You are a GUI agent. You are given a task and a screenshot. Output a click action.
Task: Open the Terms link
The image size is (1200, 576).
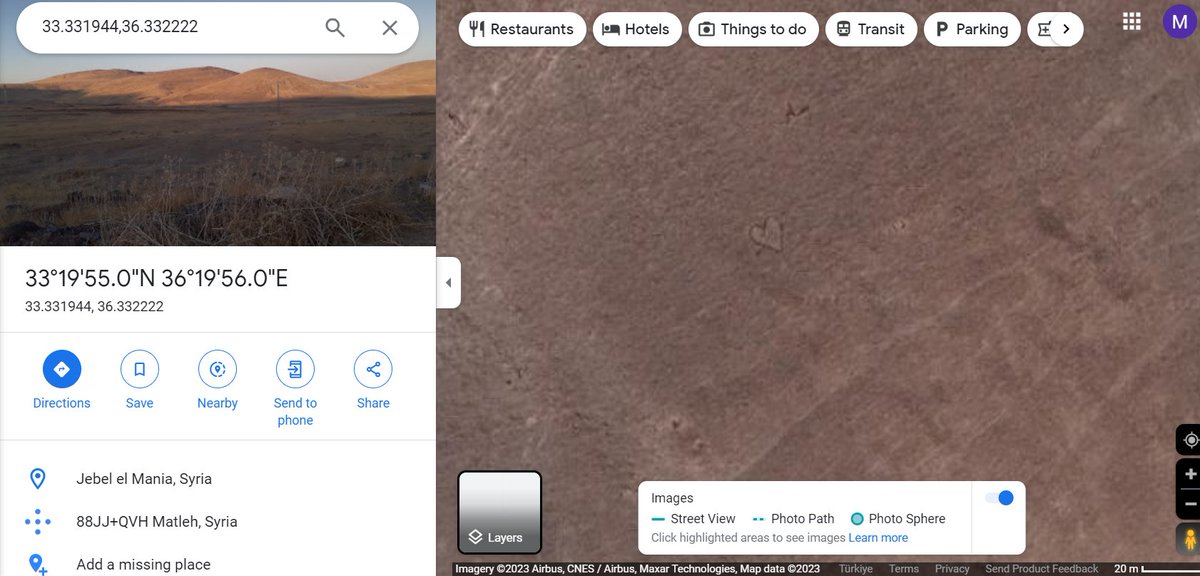pos(904,569)
